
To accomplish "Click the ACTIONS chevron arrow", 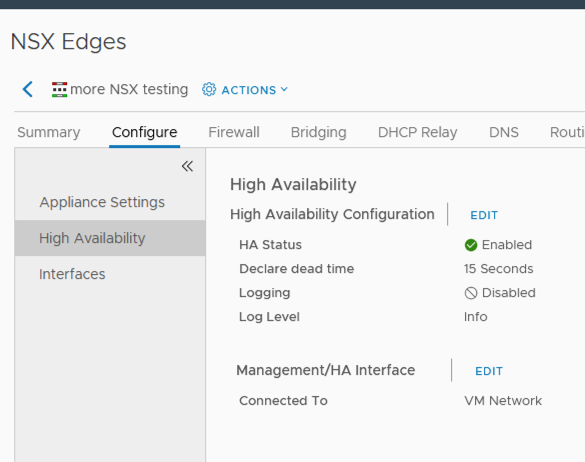I will [x=284, y=89].
